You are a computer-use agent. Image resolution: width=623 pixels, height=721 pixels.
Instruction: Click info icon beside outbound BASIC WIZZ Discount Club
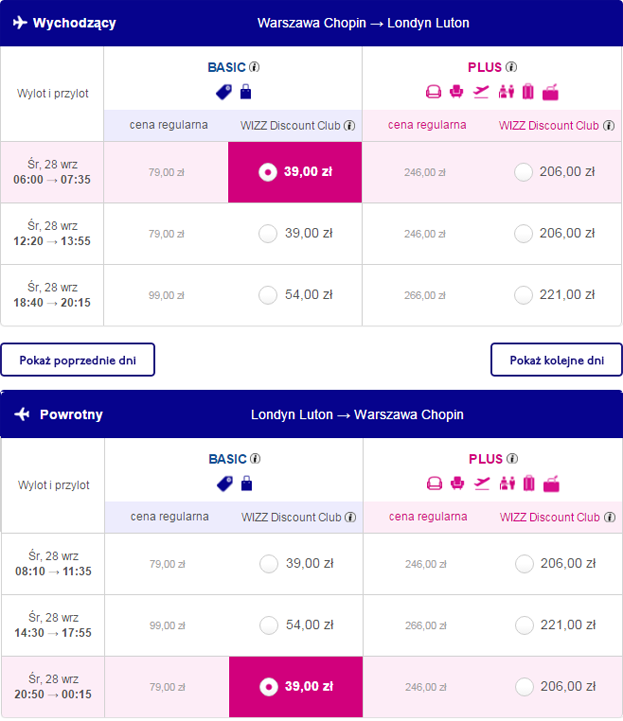coord(349,126)
